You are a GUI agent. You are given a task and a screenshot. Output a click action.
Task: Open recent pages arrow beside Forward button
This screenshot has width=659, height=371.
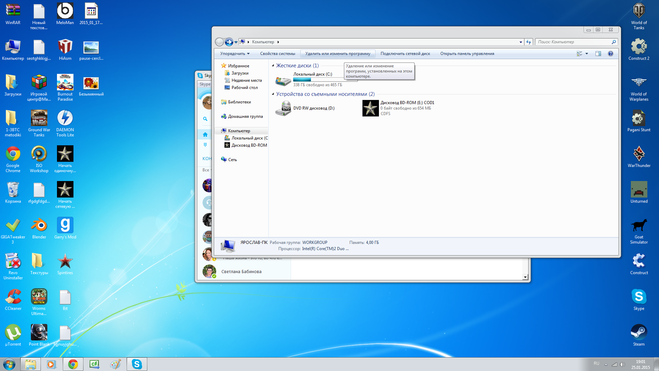click(236, 42)
